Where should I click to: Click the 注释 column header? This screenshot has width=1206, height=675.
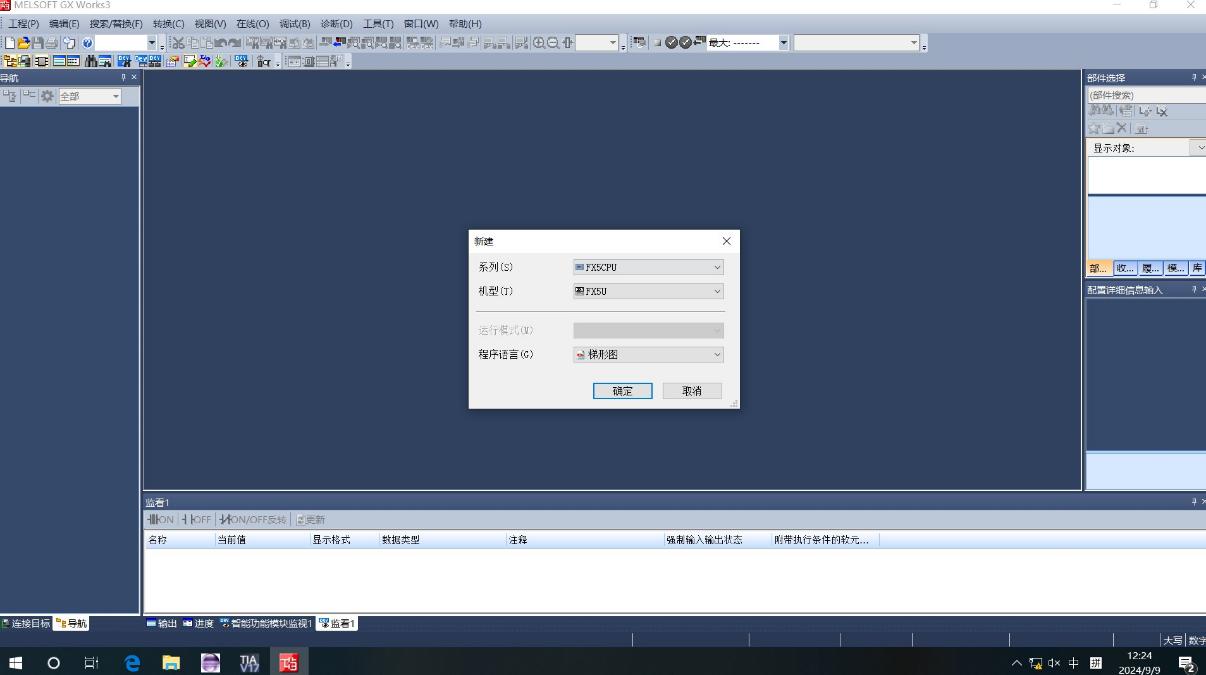coord(585,540)
